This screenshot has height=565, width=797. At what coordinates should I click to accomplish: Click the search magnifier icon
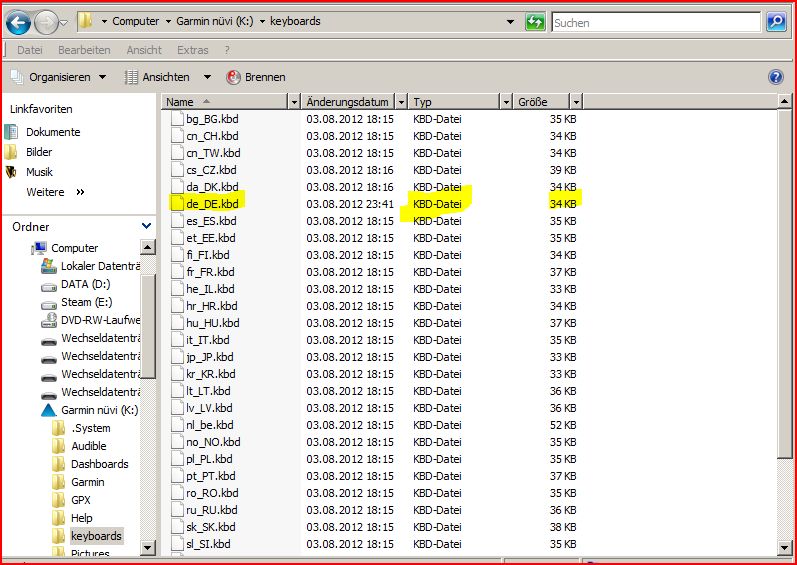776,21
